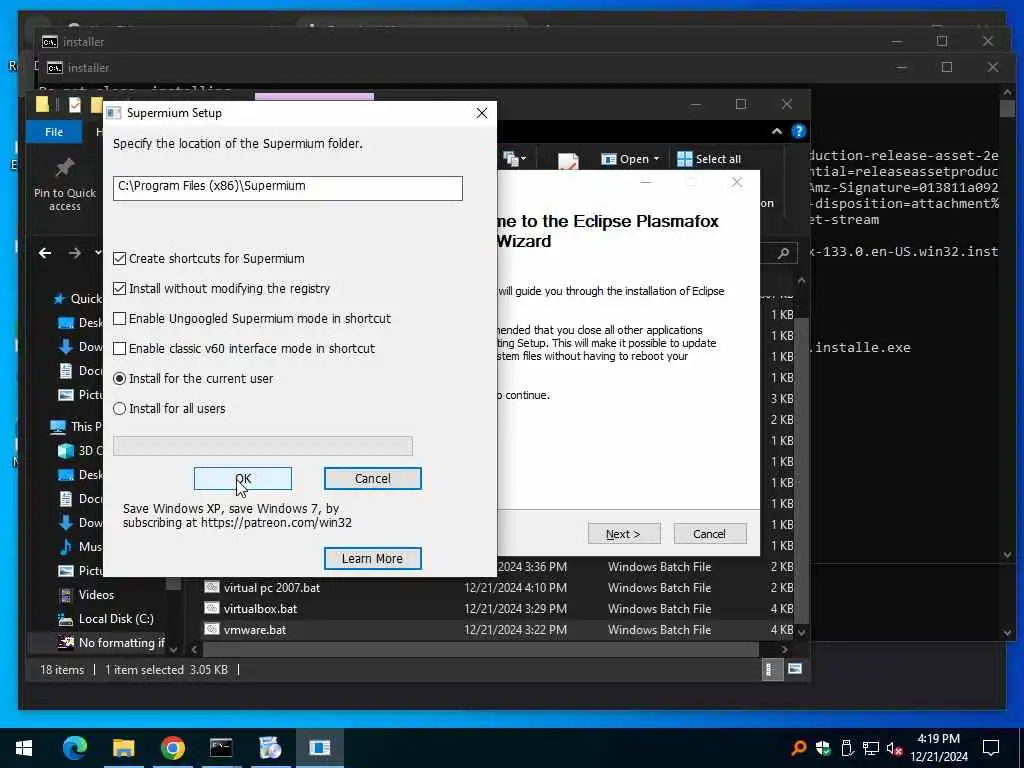
Task: Select Videos in navigation pane
Action: (96, 594)
